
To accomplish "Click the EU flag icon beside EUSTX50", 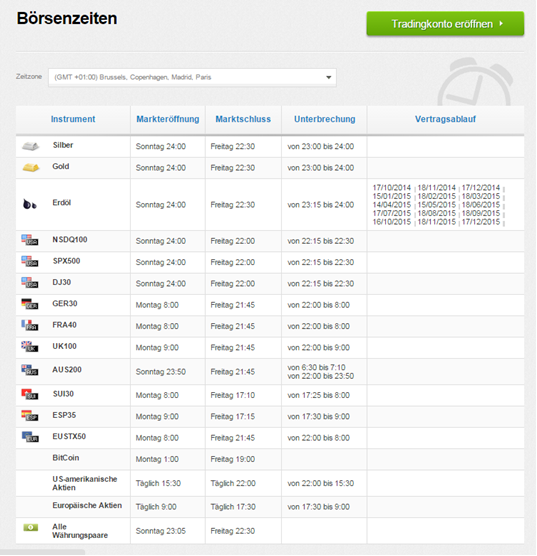I will pos(30,437).
